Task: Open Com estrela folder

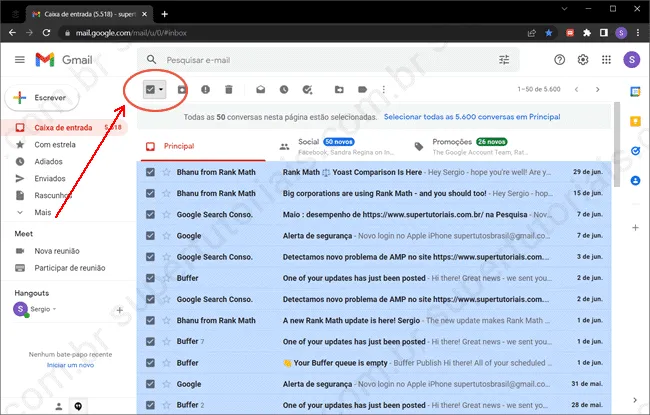Action: (x=55, y=145)
